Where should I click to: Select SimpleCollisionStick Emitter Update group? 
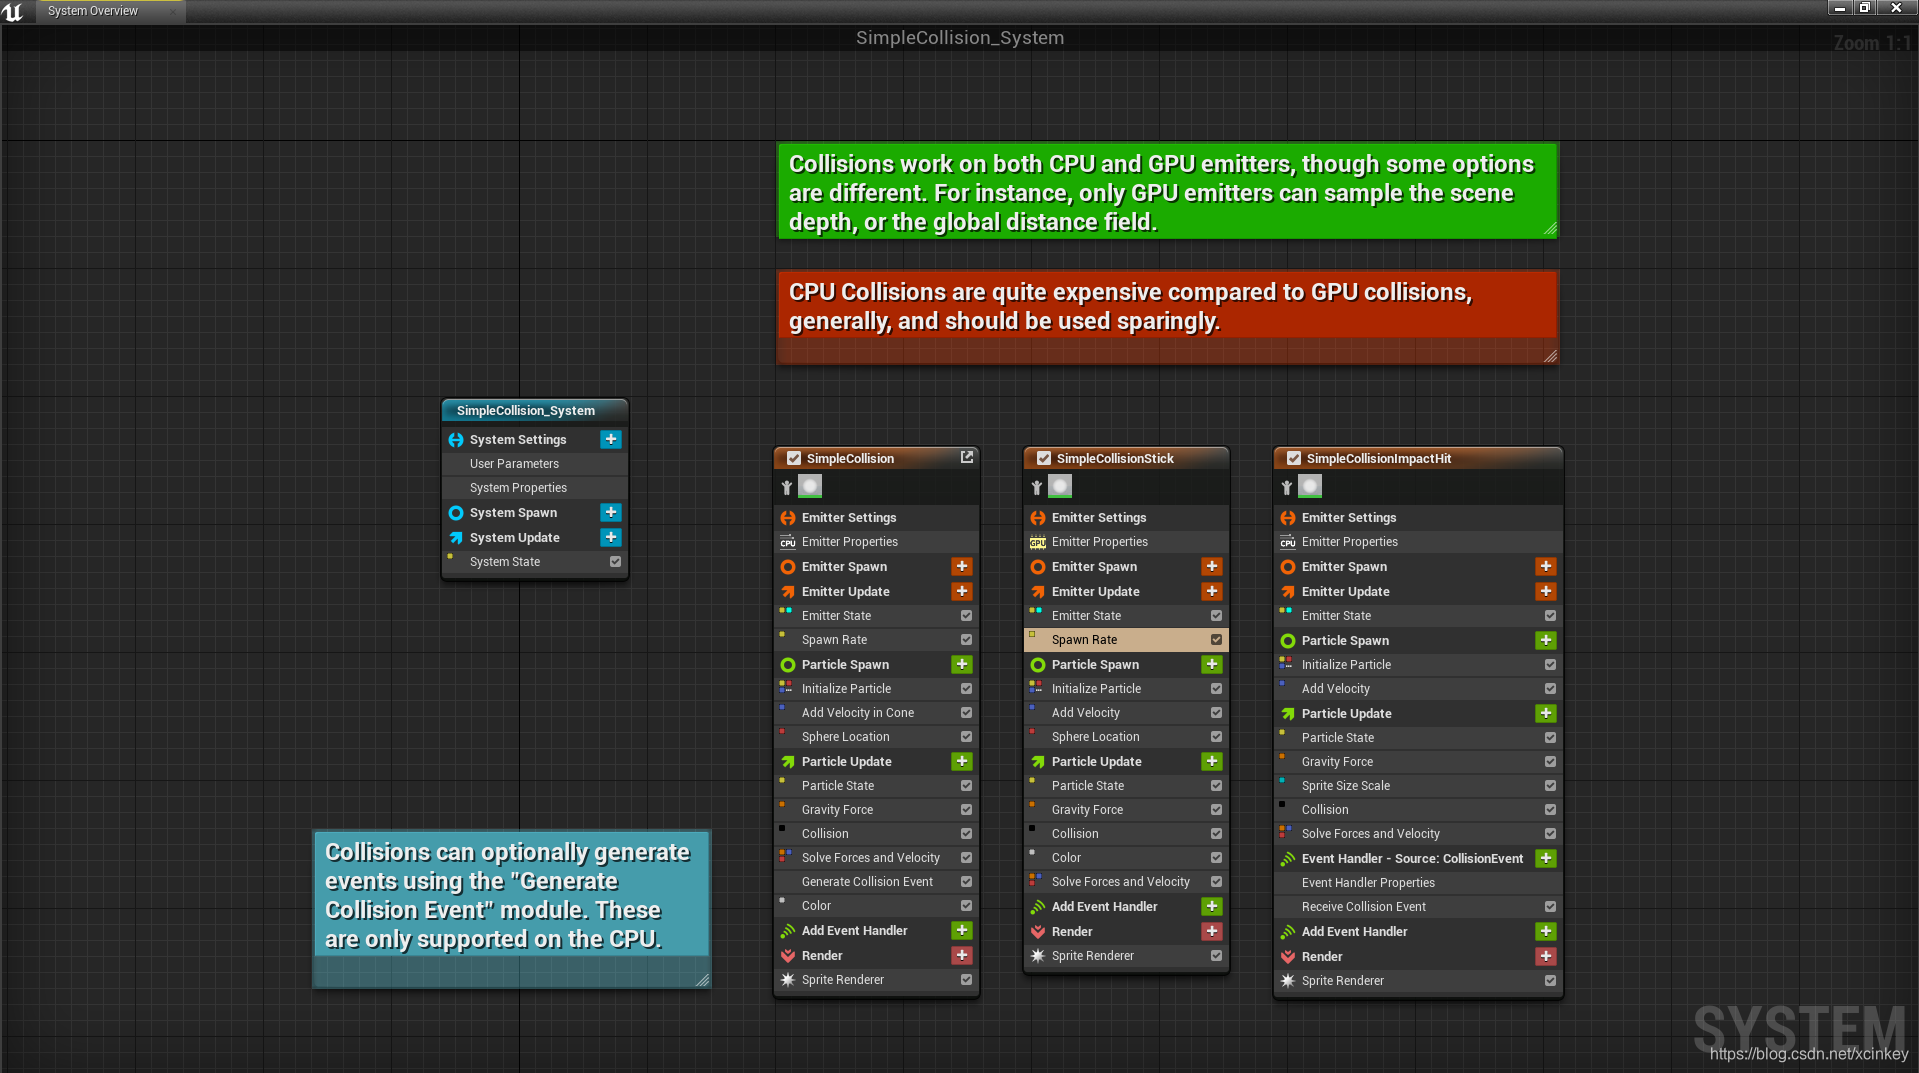1126,591
